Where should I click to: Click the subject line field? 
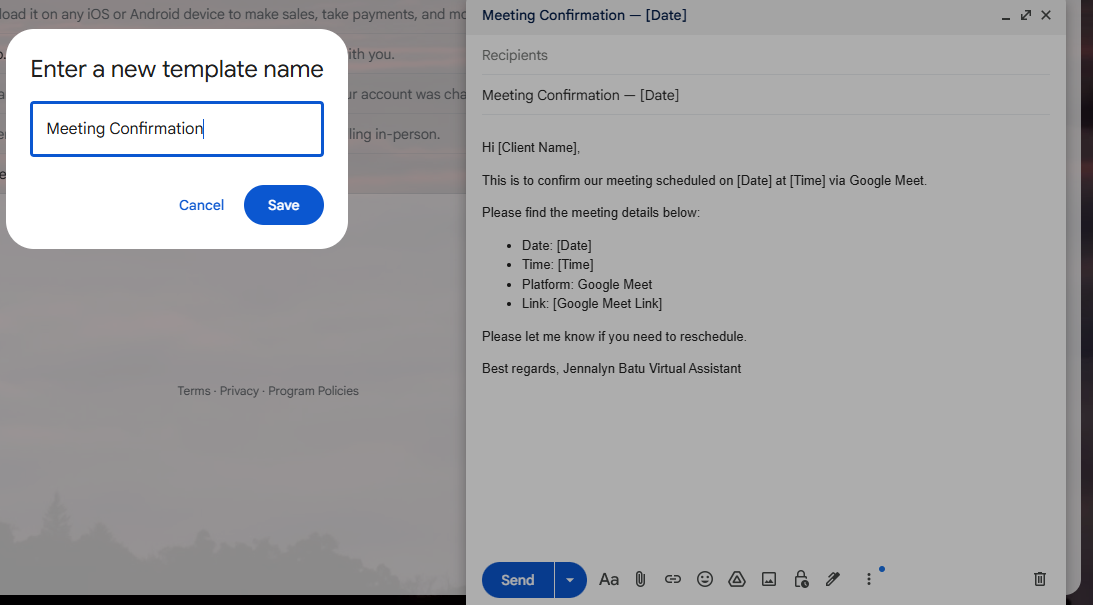click(765, 95)
